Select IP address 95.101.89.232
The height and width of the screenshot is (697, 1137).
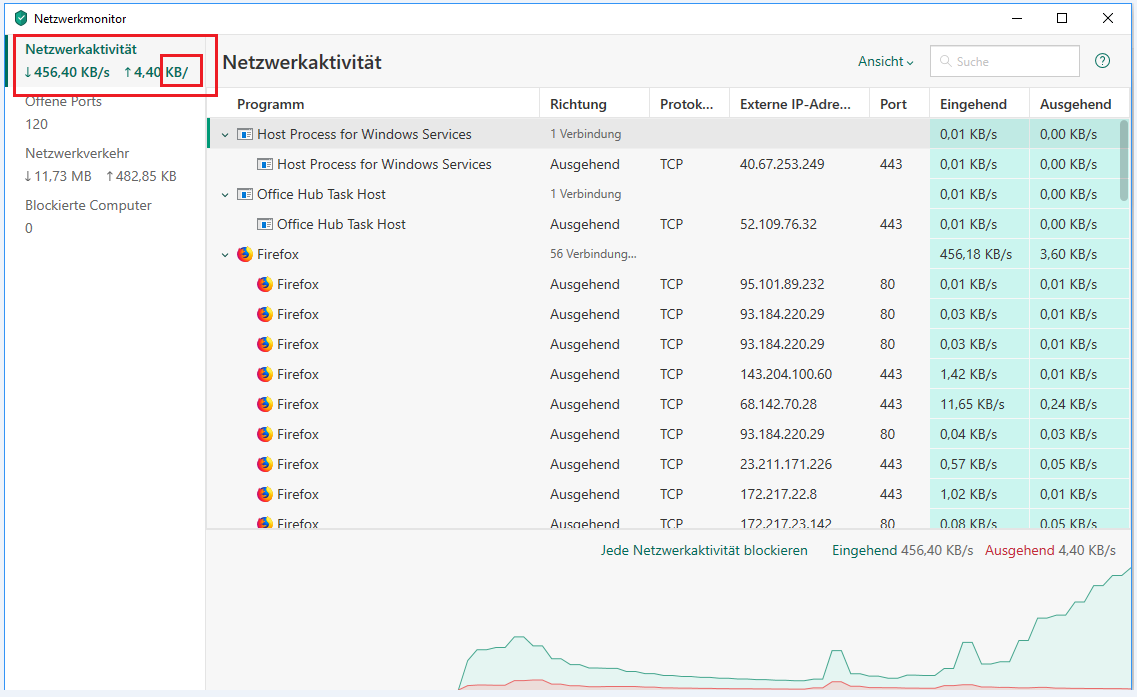(x=782, y=284)
